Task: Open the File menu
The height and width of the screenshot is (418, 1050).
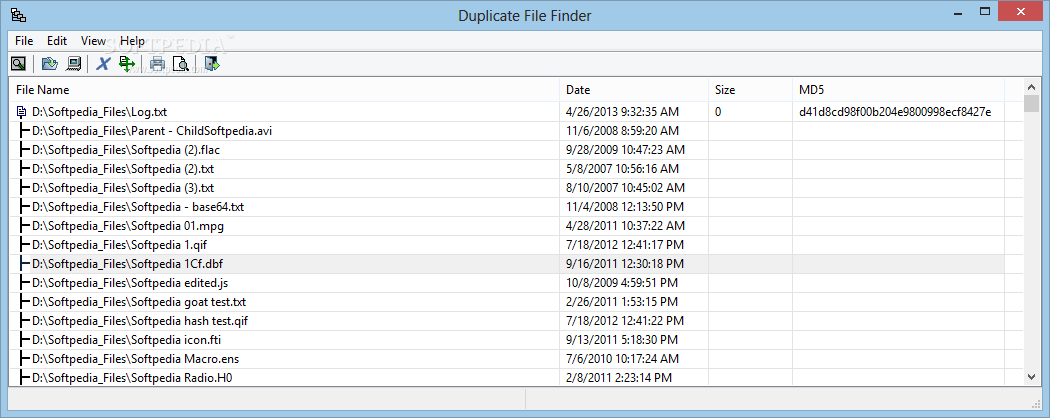Action: [x=24, y=41]
